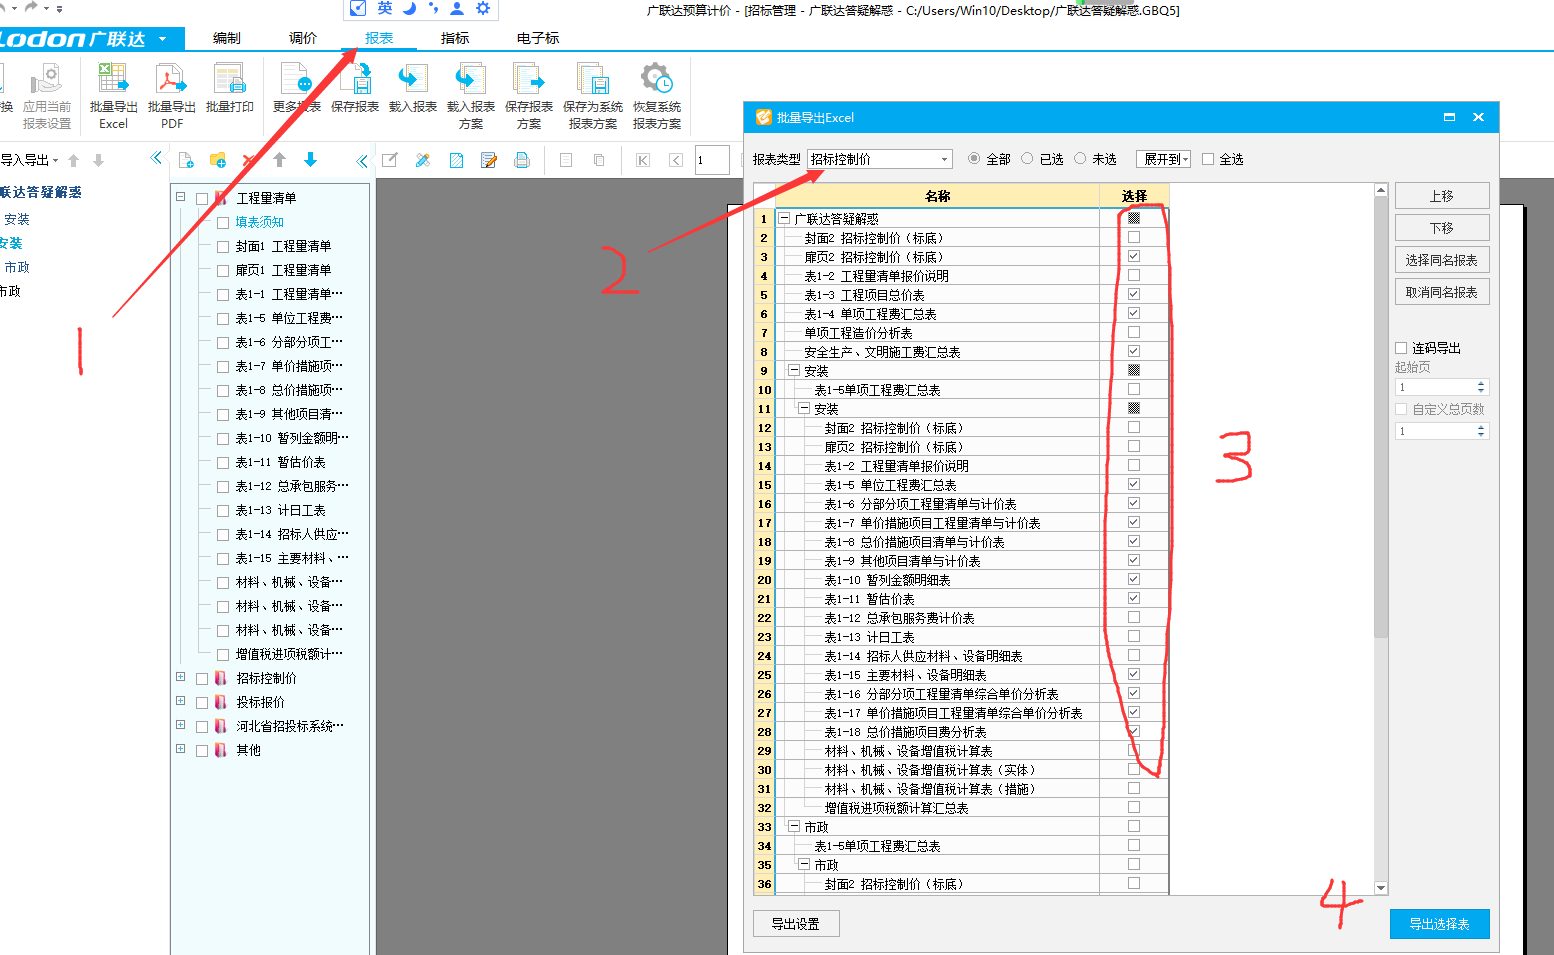Viewport: 1554px width, 955px height.
Task: Click the 取消同名报表 button
Action: click(1442, 292)
